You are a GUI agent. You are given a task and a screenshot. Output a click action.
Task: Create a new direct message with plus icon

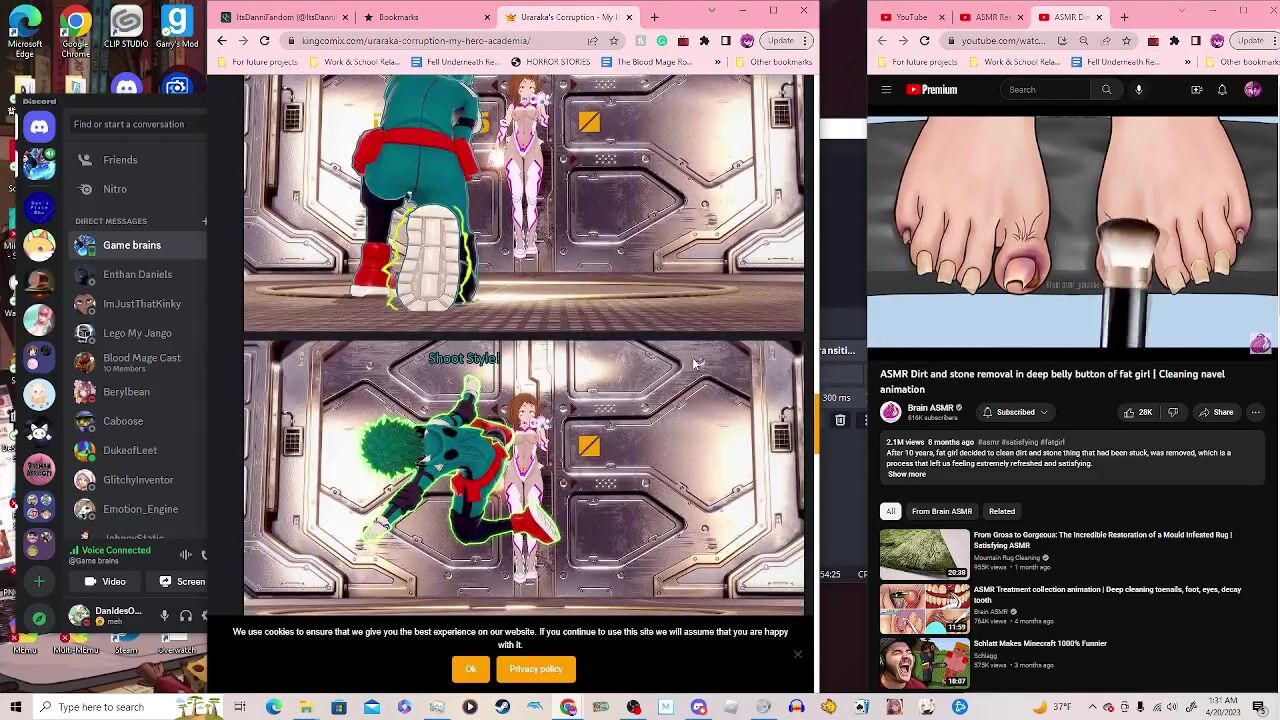click(x=204, y=221)
